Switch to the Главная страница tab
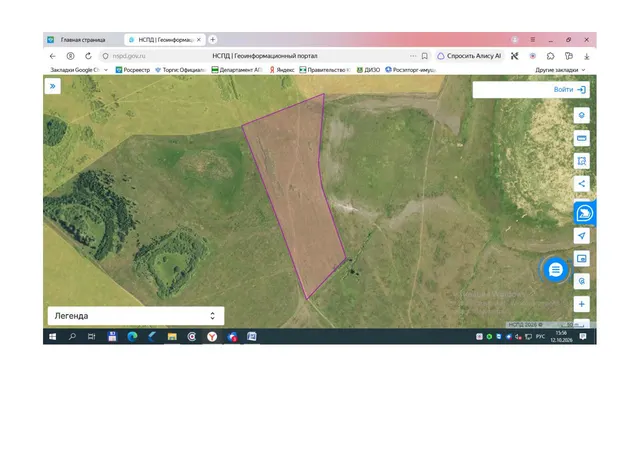 point(83,40)
